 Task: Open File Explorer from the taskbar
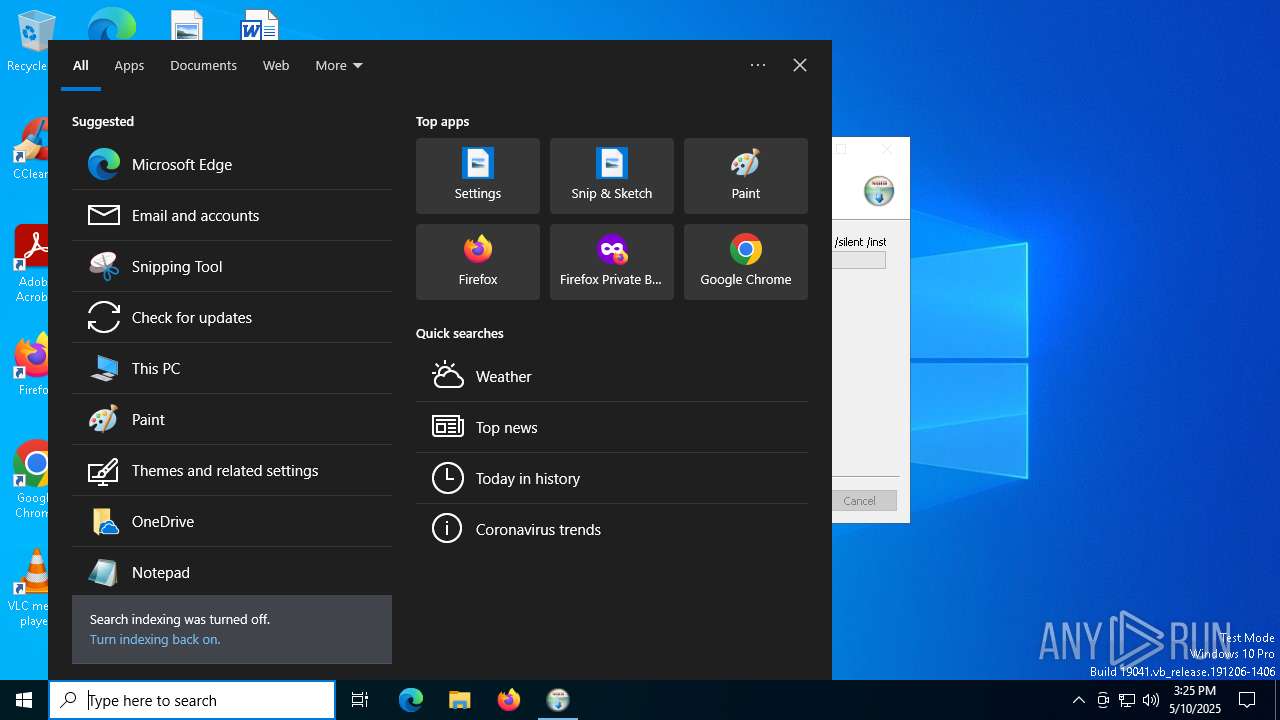point(459,700)
